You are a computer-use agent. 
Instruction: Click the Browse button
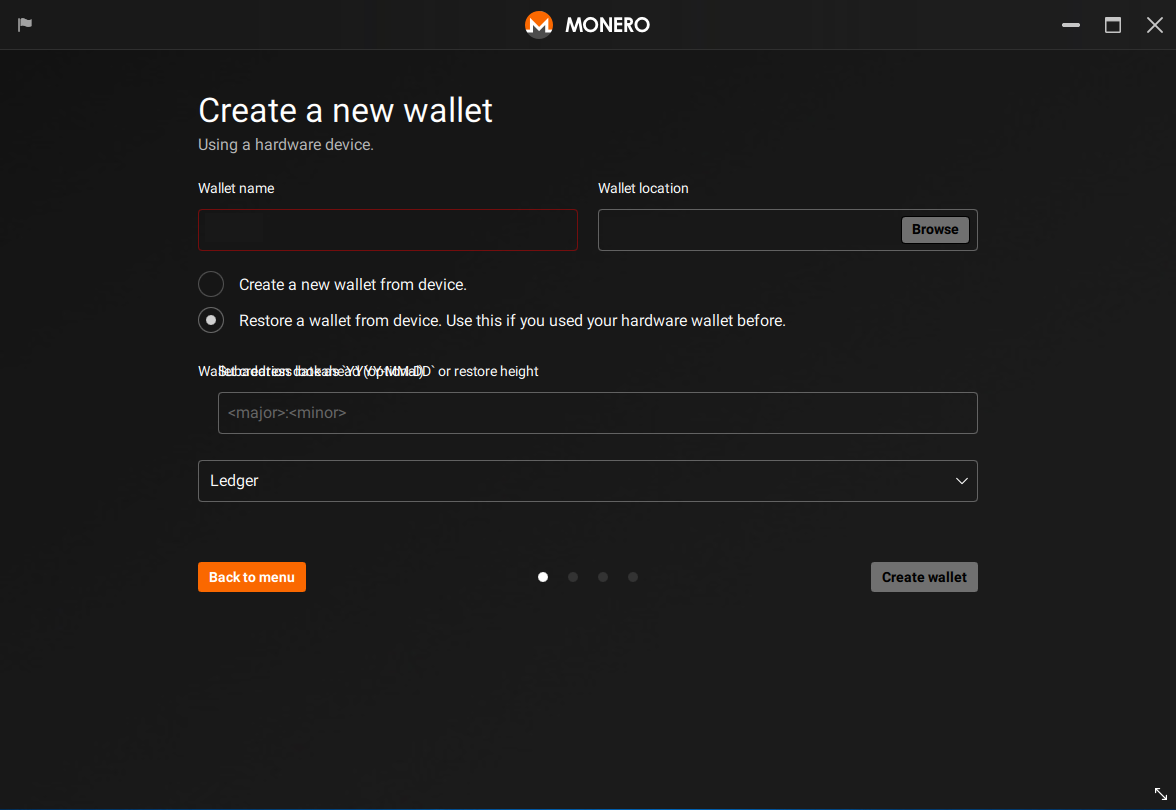[x=934, y=230]
